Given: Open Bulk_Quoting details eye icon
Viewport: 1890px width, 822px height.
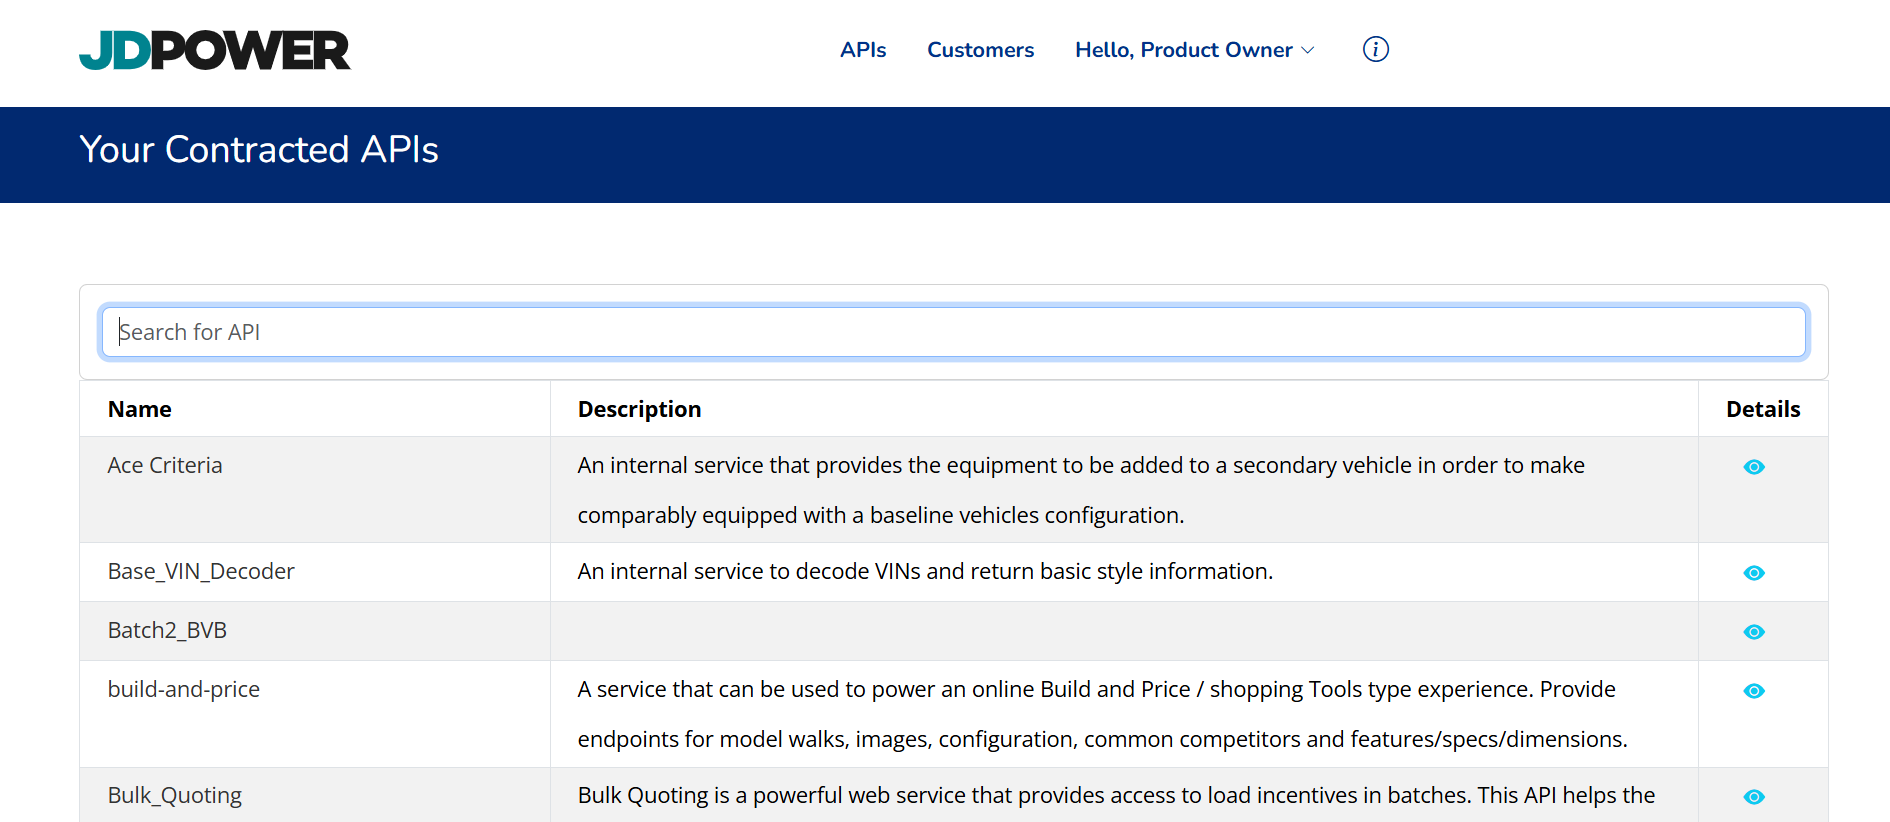Looking at the screenshot, I should 1753,797.
